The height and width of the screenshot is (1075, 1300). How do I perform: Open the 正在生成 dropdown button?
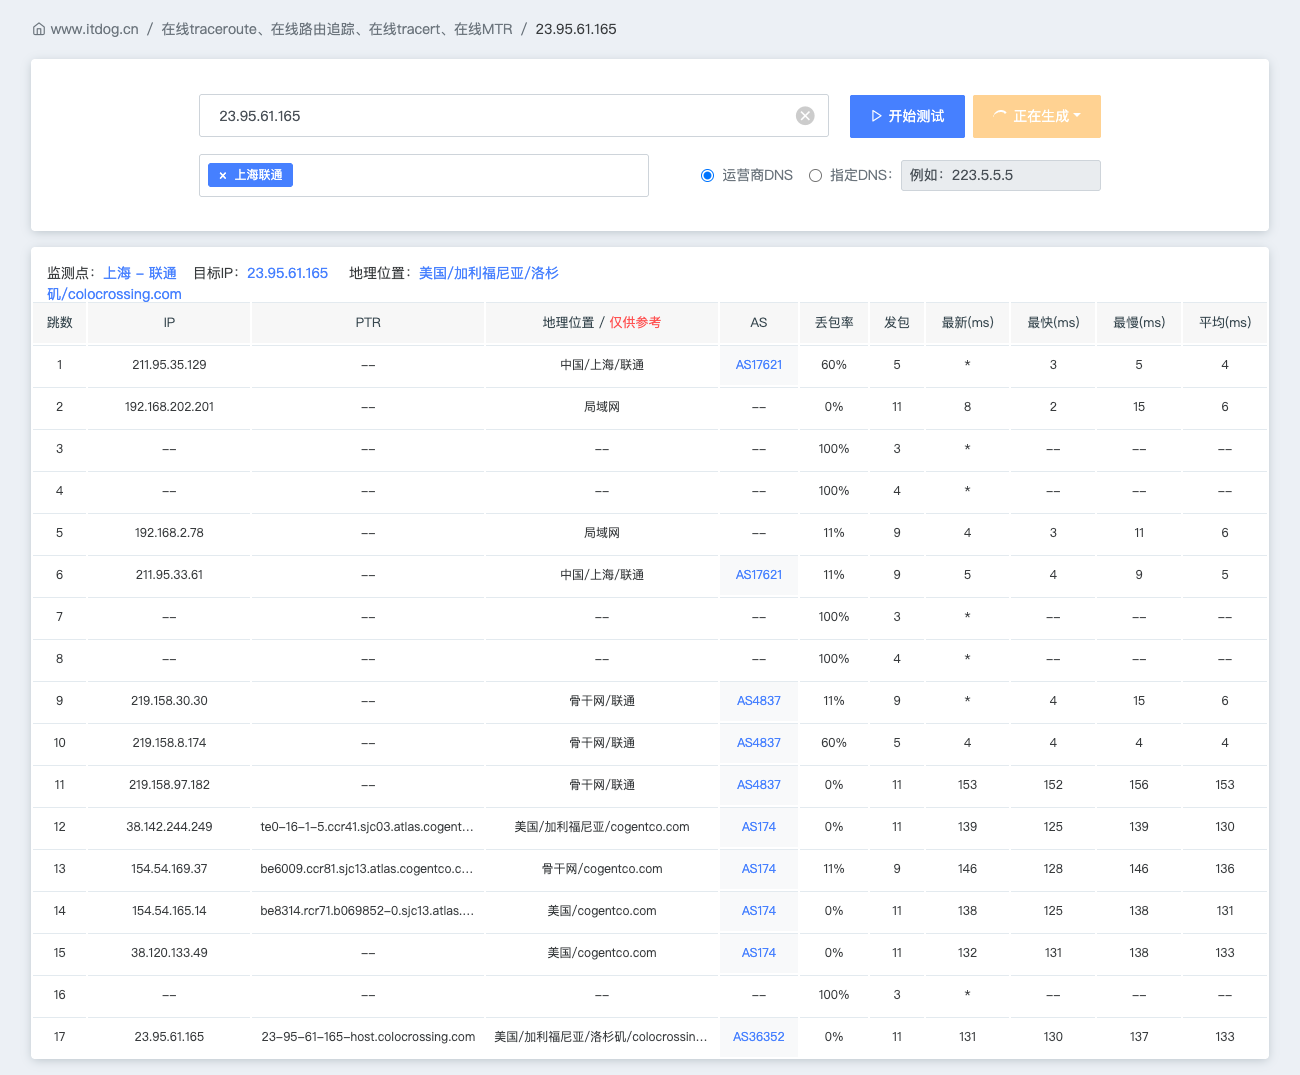pyautogui.click(x=1037, y=116)
